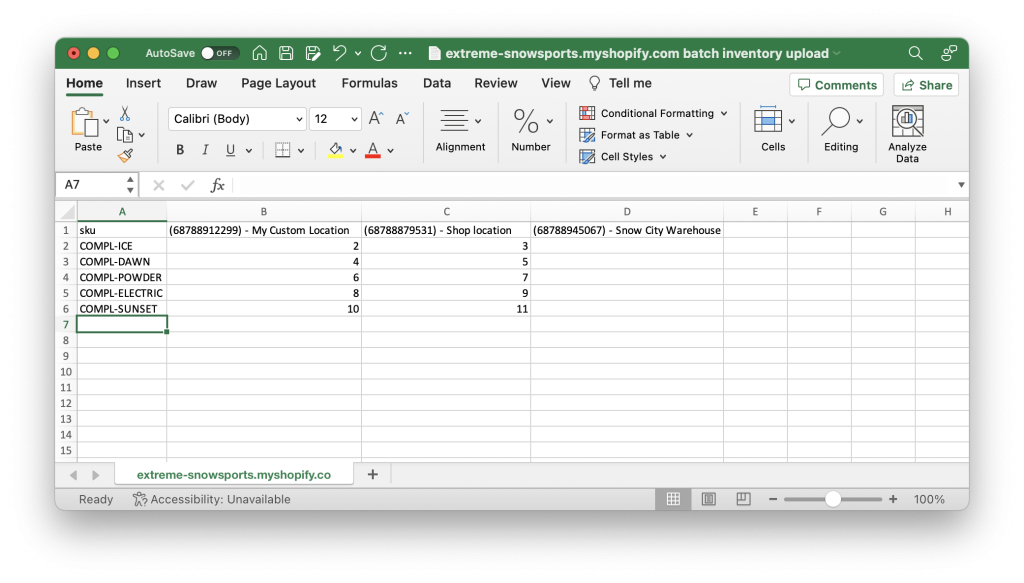Click the Share button
Viewport: 1024px width, 583px height.
pyautogui.click(x=925, y=84)
